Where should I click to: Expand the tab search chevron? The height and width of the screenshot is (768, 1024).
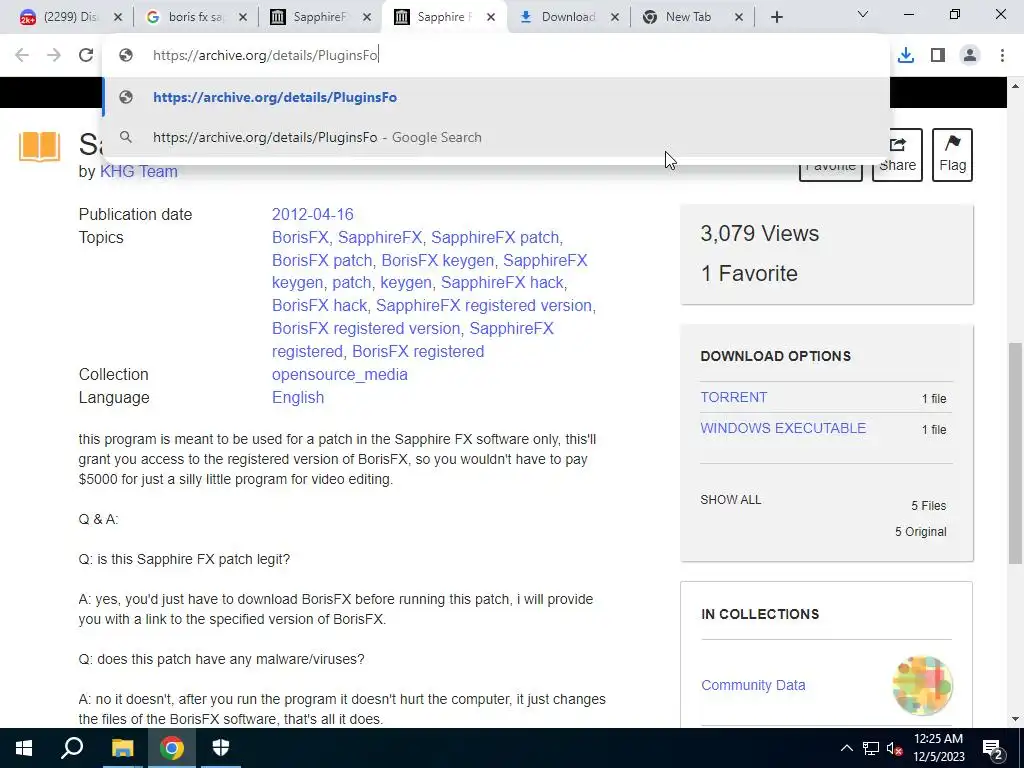pos(863,14)
